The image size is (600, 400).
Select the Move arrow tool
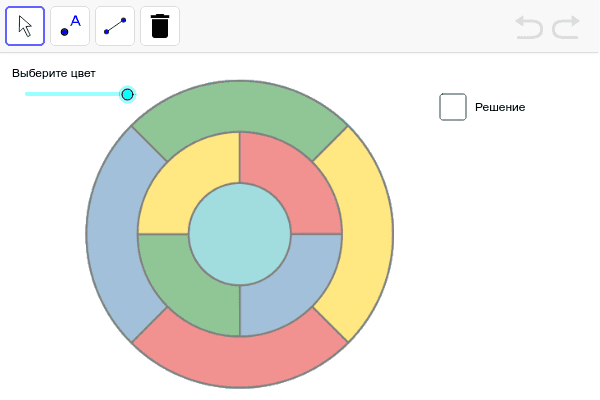click(25, 26)
